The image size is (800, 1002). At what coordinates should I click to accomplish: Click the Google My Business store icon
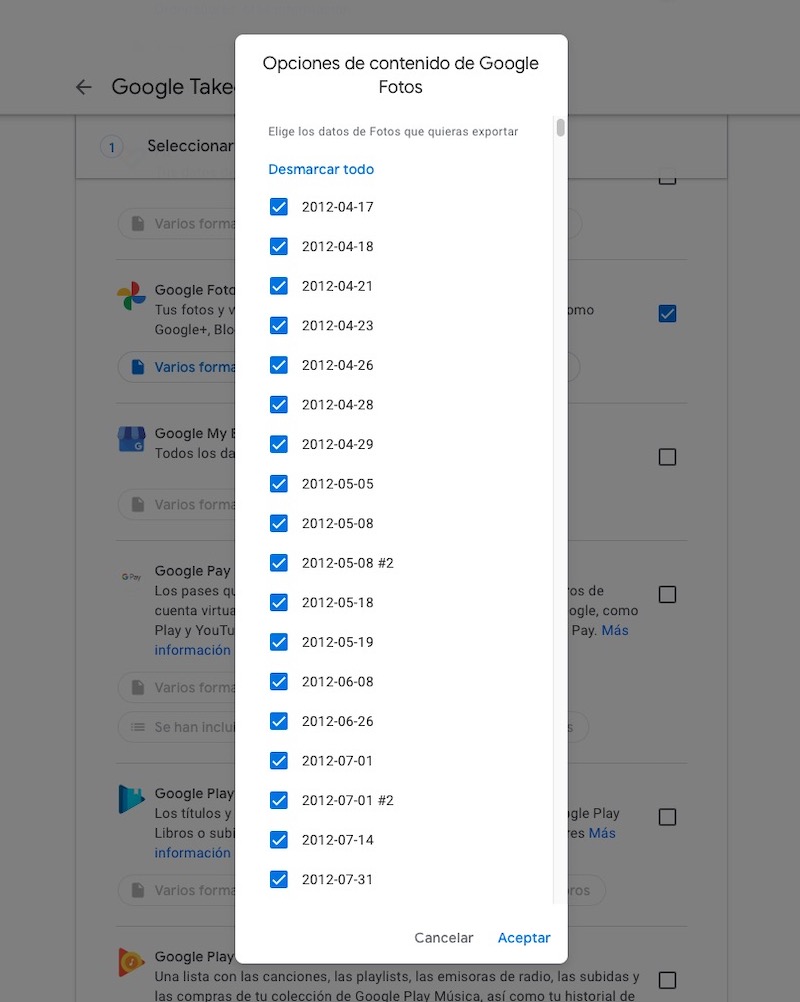[131, 440]
